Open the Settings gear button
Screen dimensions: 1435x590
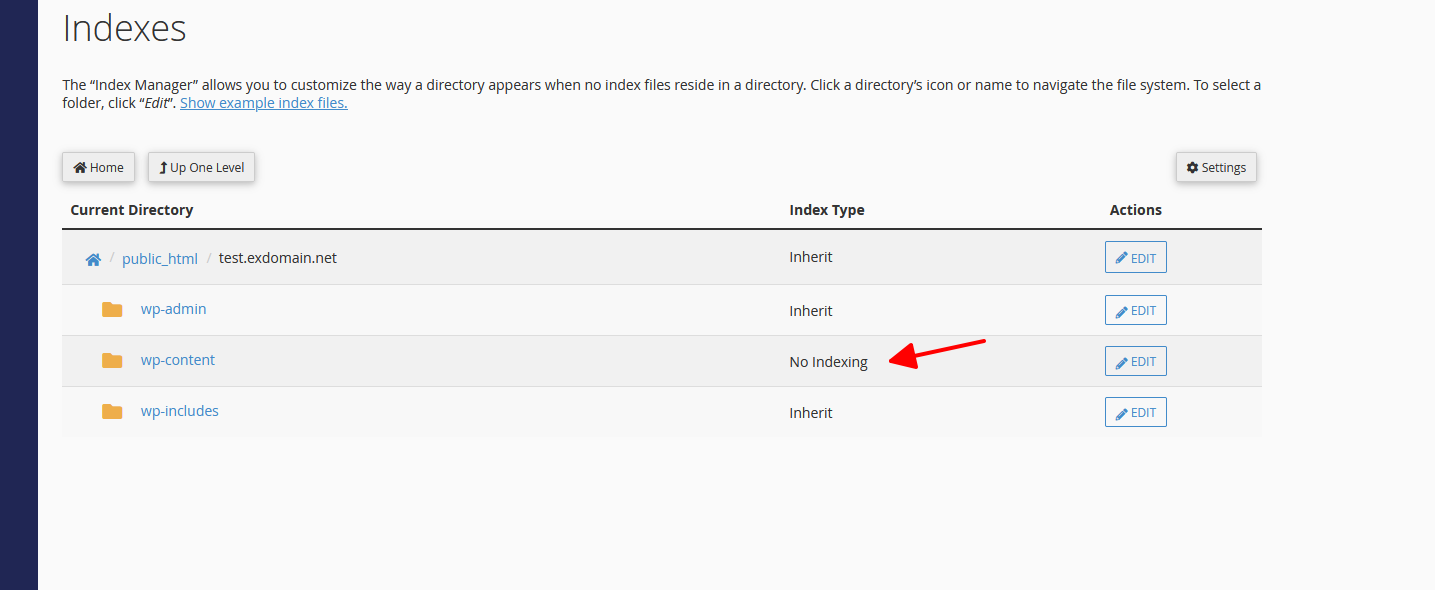tap(1216, 168)
